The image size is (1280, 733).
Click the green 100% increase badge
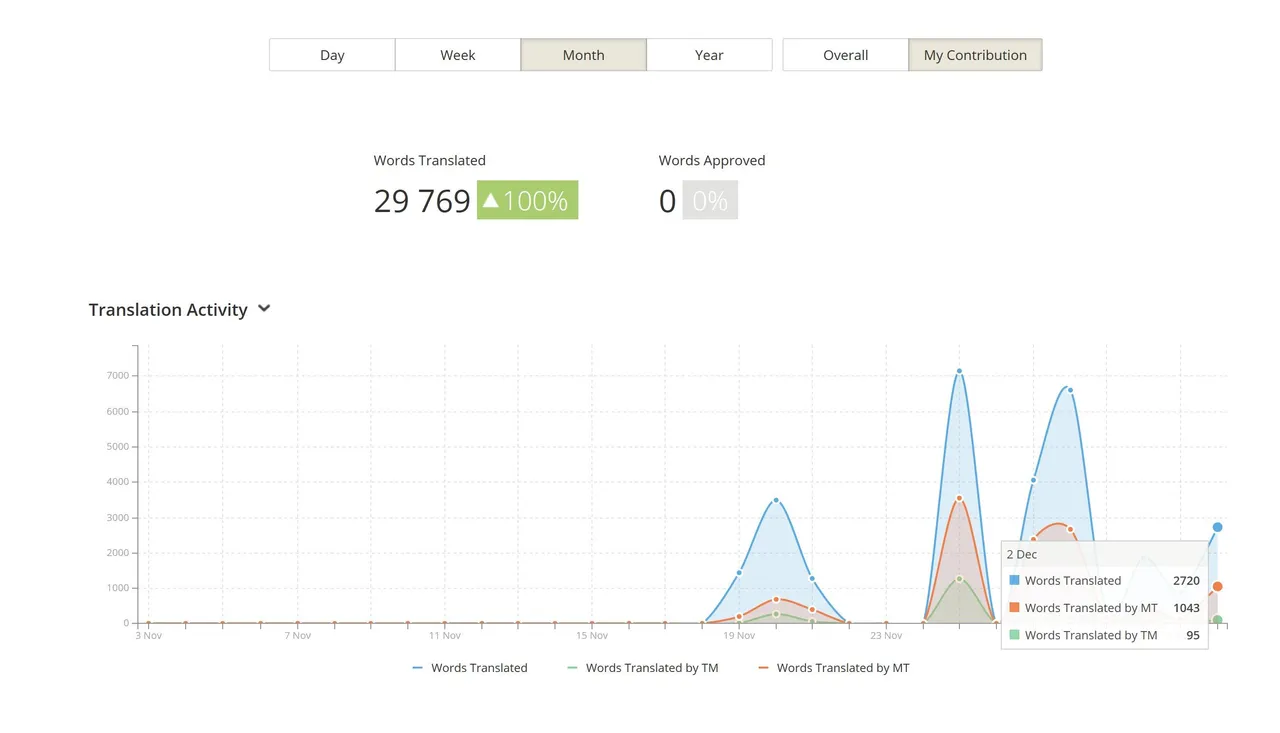click(x=527, y=200)
